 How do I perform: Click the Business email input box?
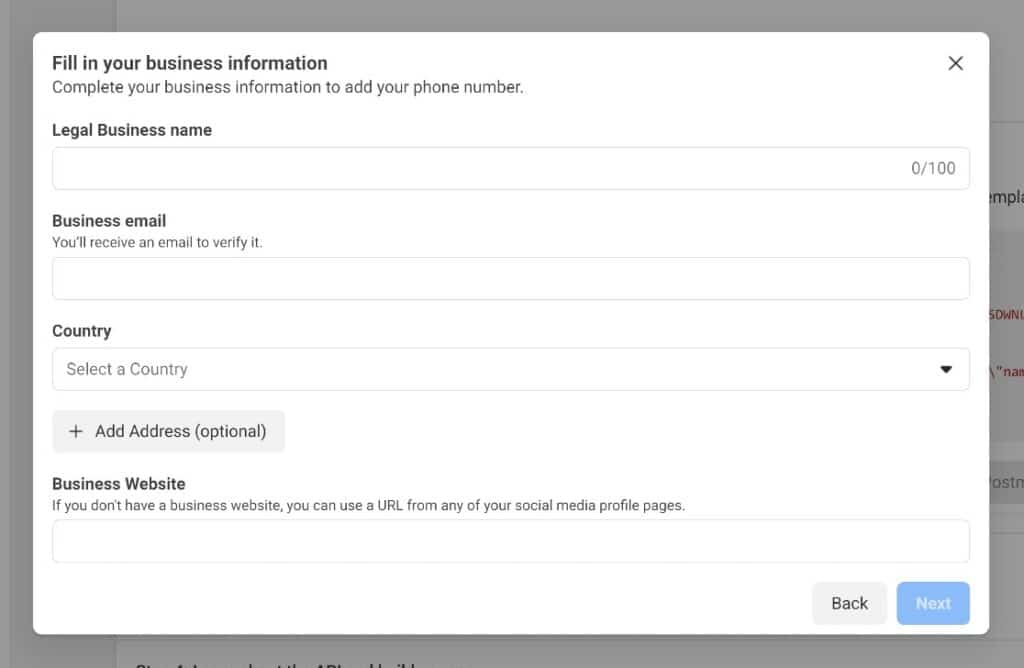[511, 278]
